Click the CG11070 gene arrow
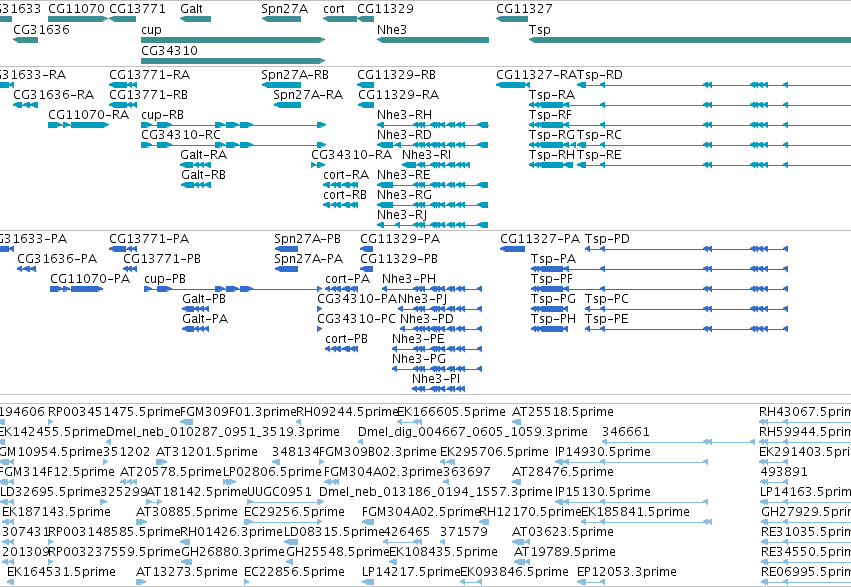Viewport: 851px width, 587px height. pos(78,19)
